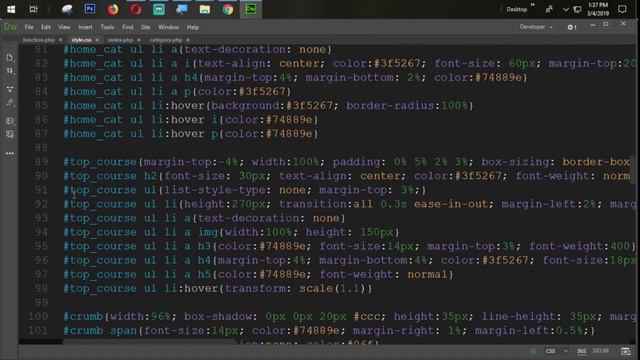Image resolution: width=640 pixels, height=360 pixels.
Task: Close the category.php tab
Action: [x=188, y=40]
